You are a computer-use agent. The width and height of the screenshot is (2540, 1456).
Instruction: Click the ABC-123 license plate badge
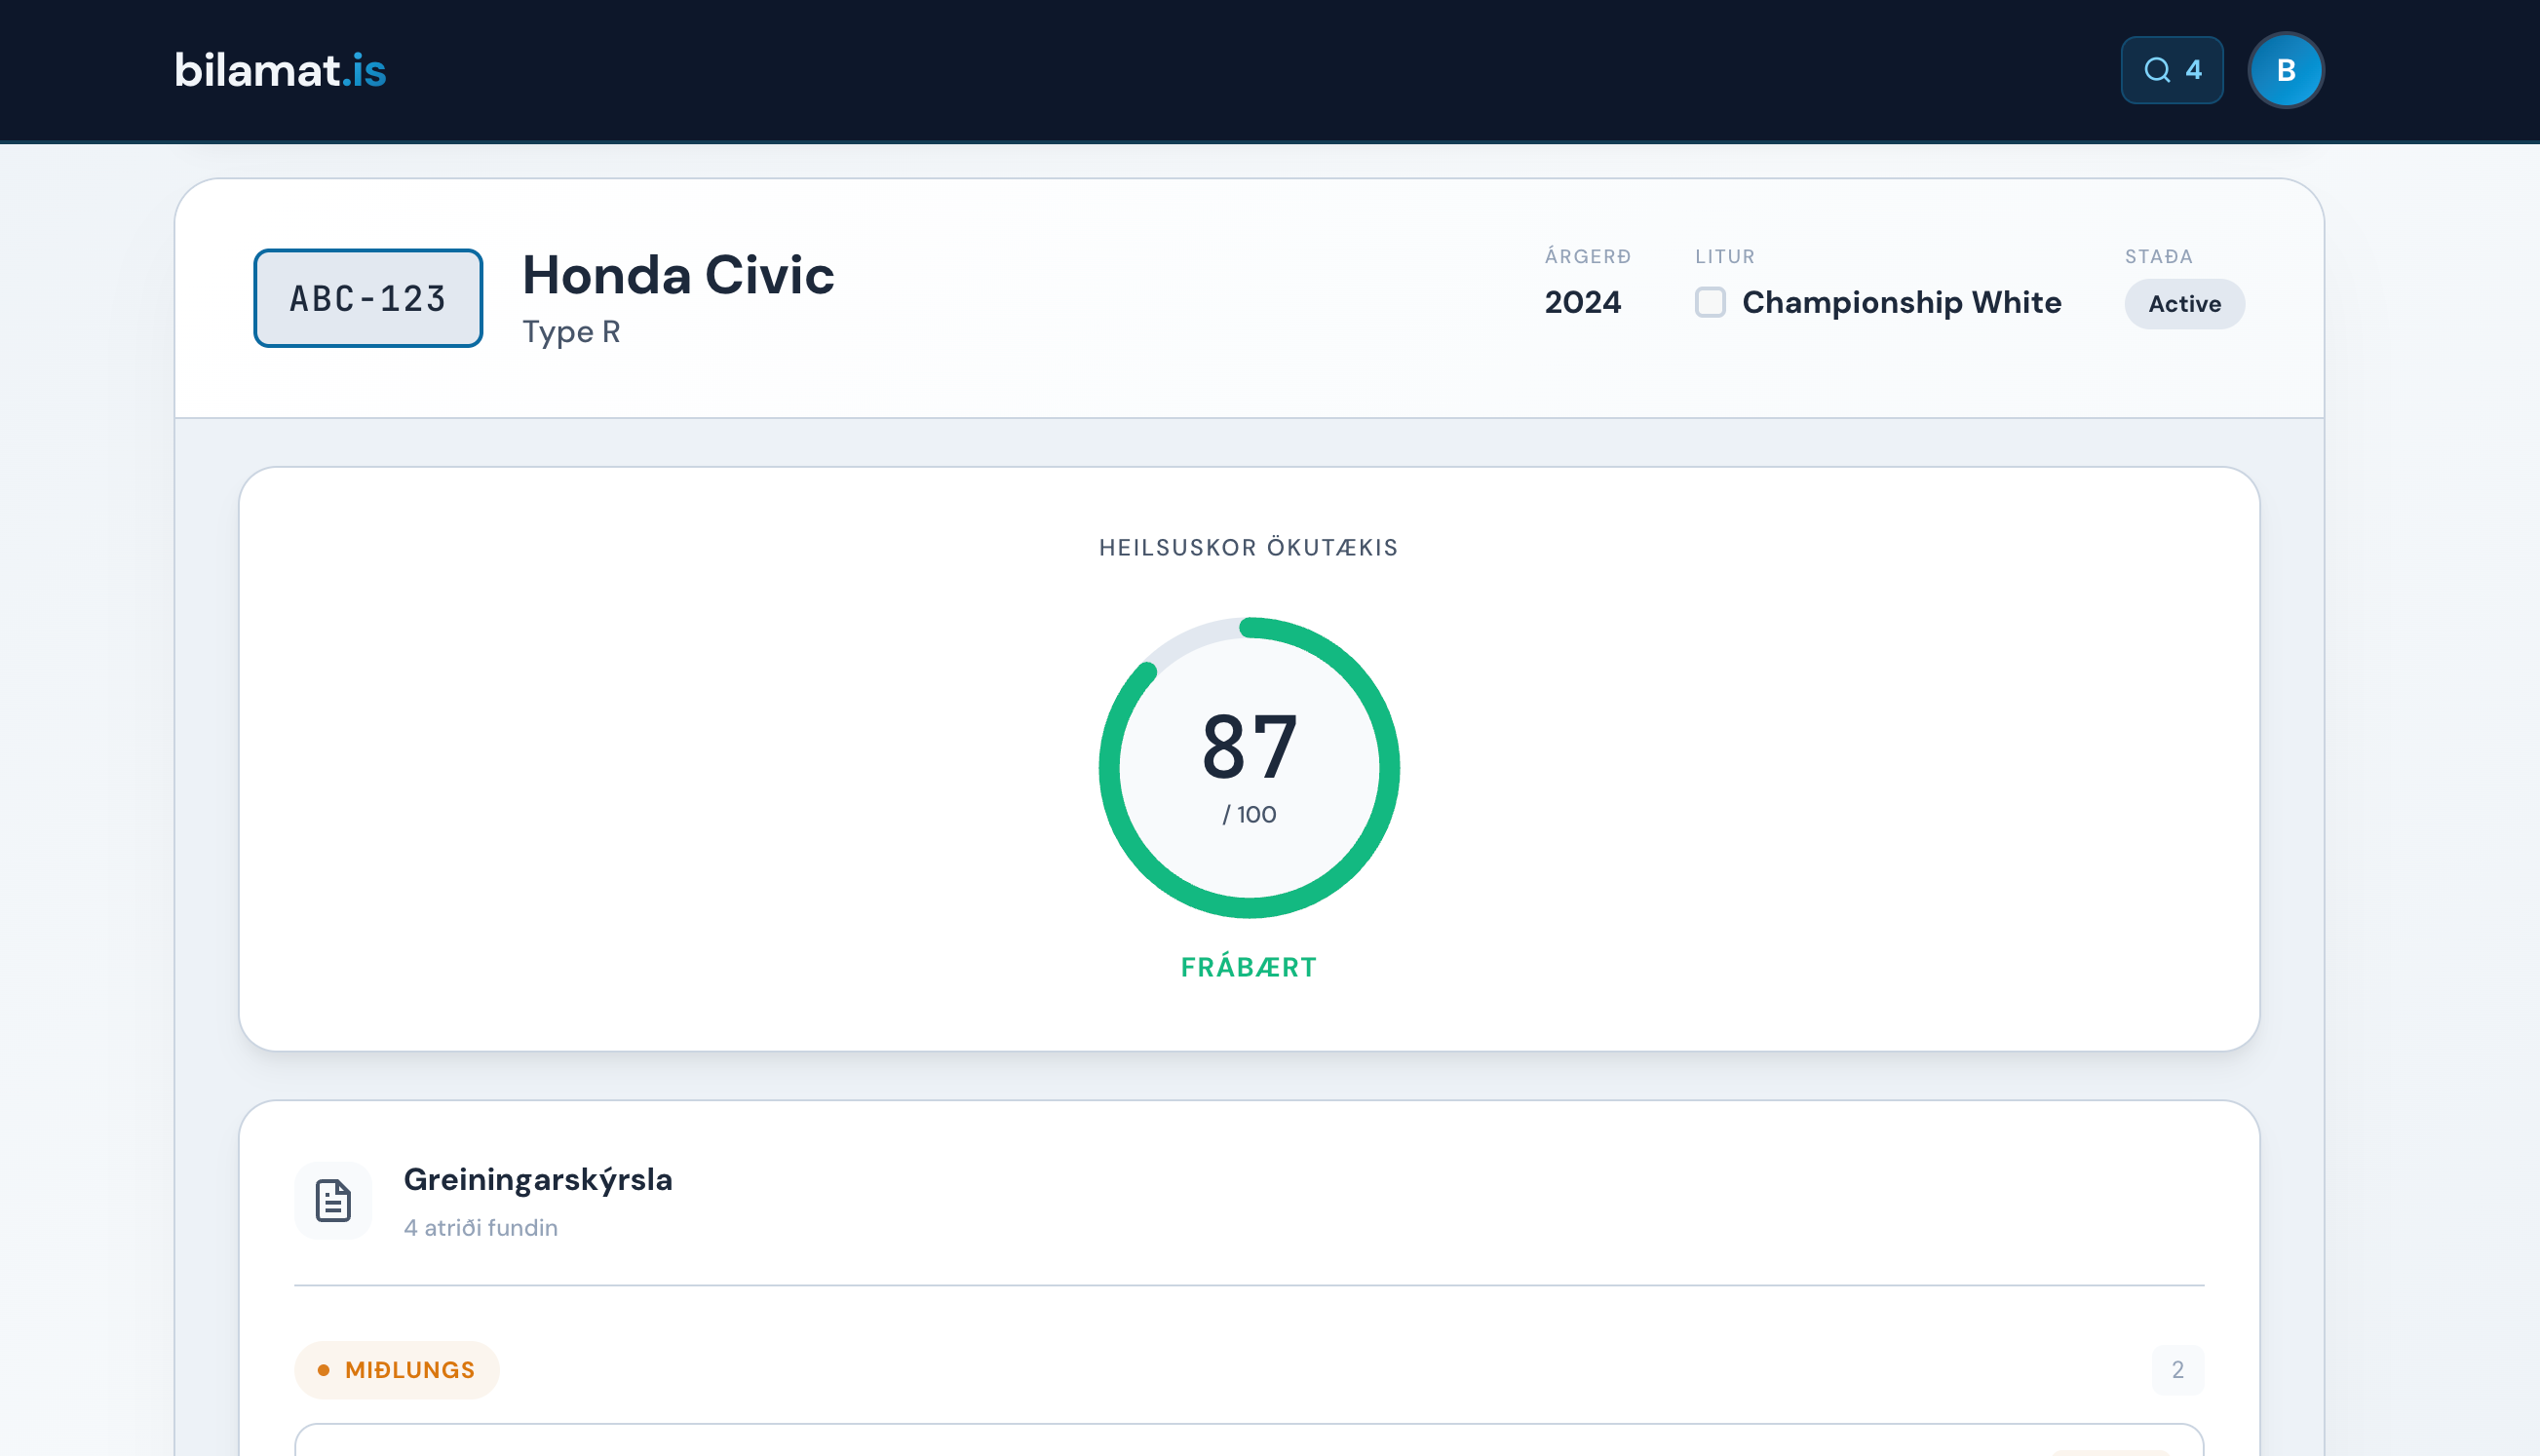[368, 298]
